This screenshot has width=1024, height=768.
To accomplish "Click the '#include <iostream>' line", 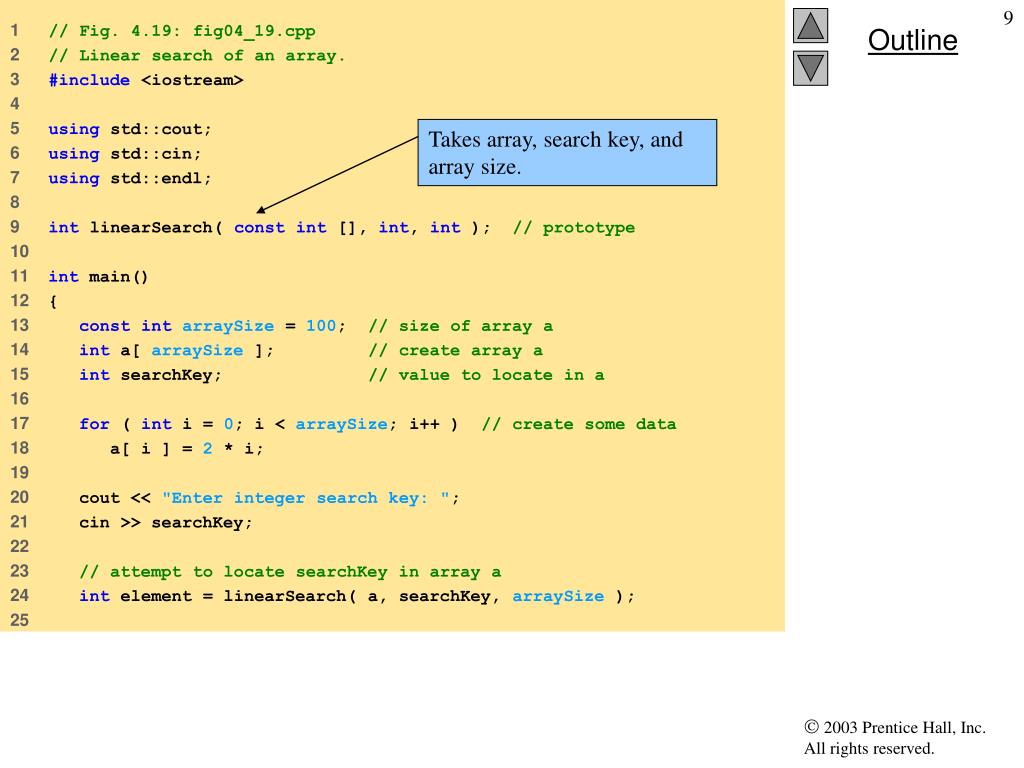I will tap(146, 80).
